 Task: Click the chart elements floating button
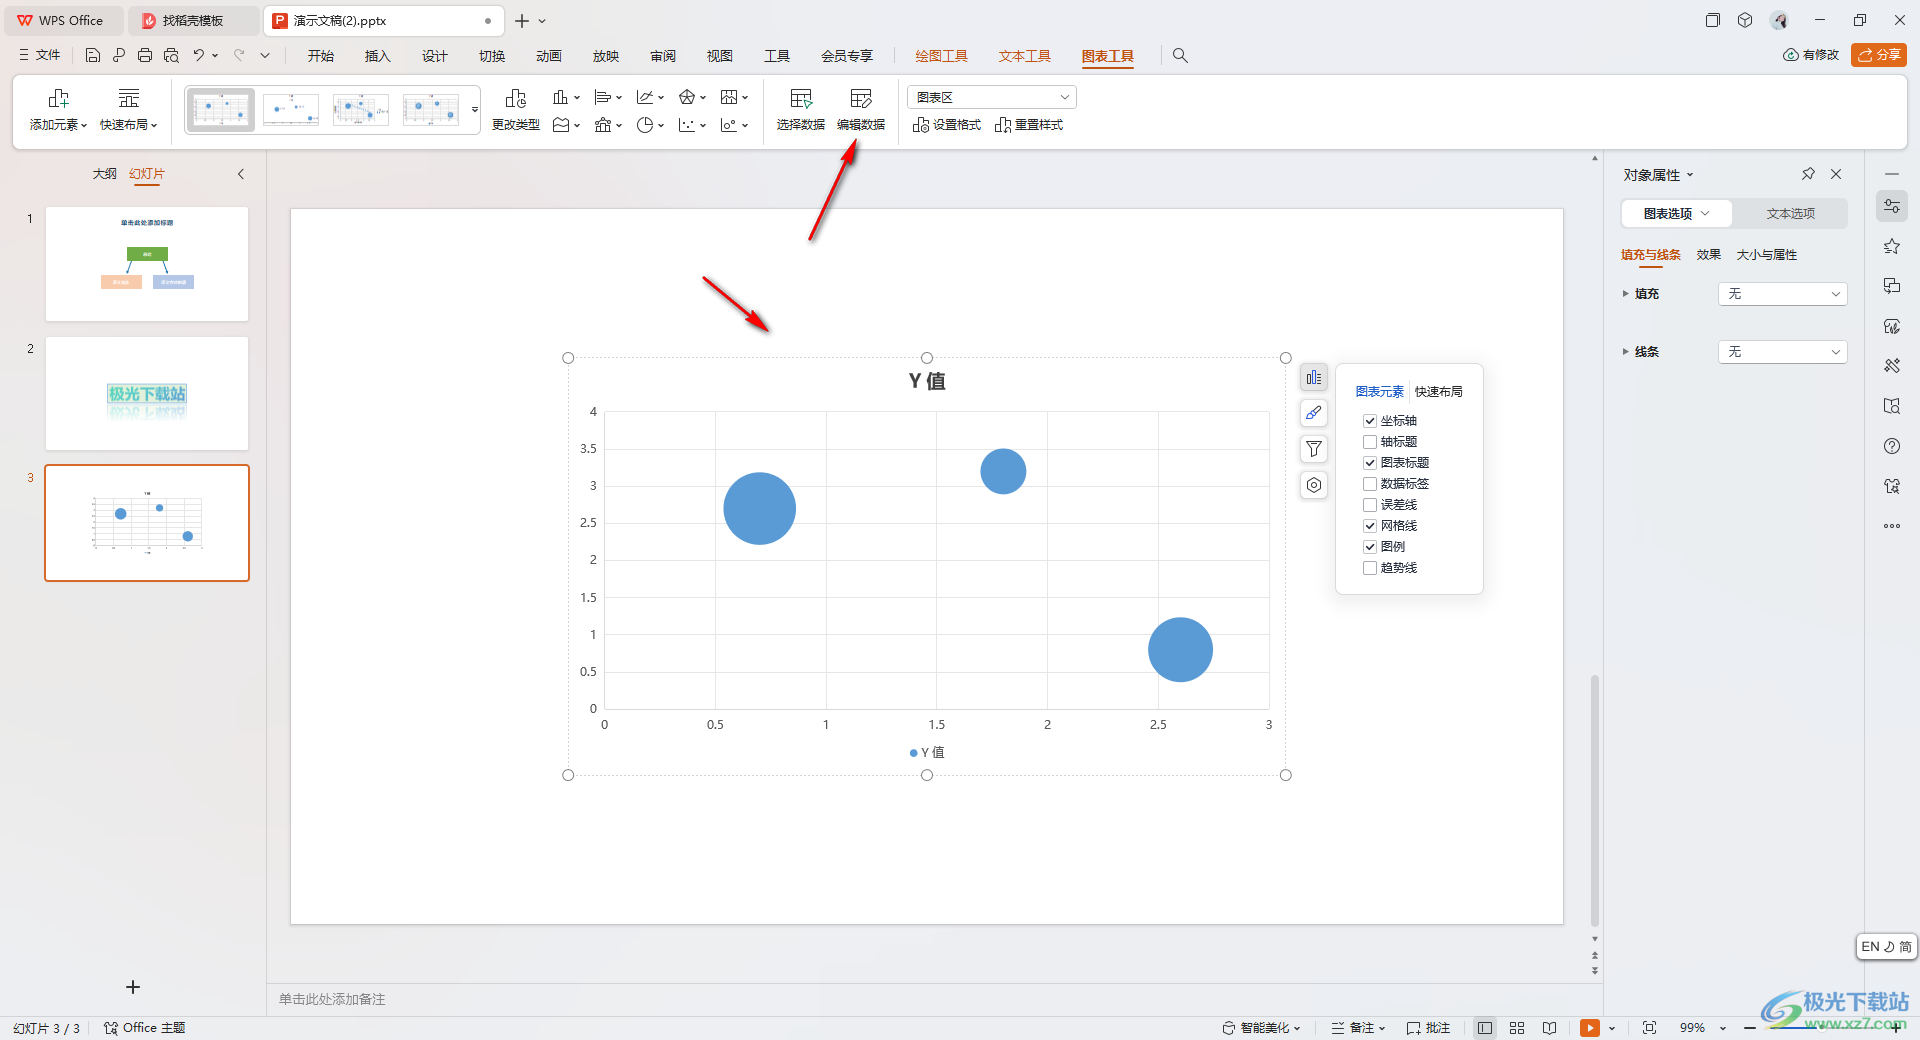[1314, 378]
